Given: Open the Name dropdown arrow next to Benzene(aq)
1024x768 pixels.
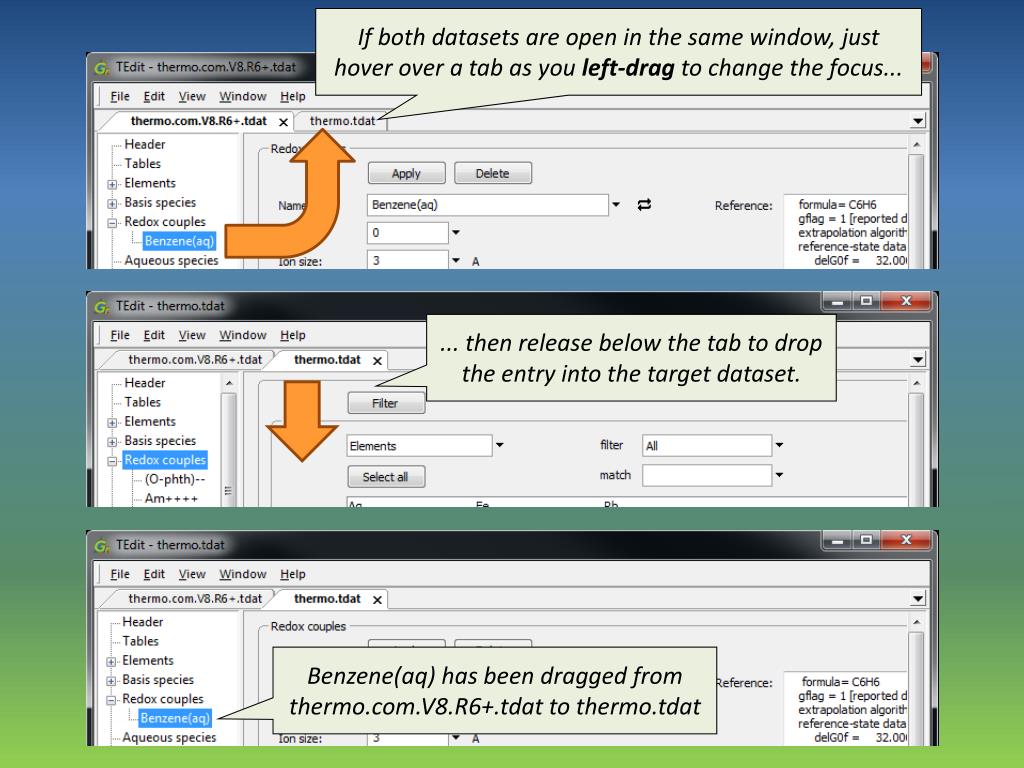Looking at the screenshot, I should [x=616, y=204].
